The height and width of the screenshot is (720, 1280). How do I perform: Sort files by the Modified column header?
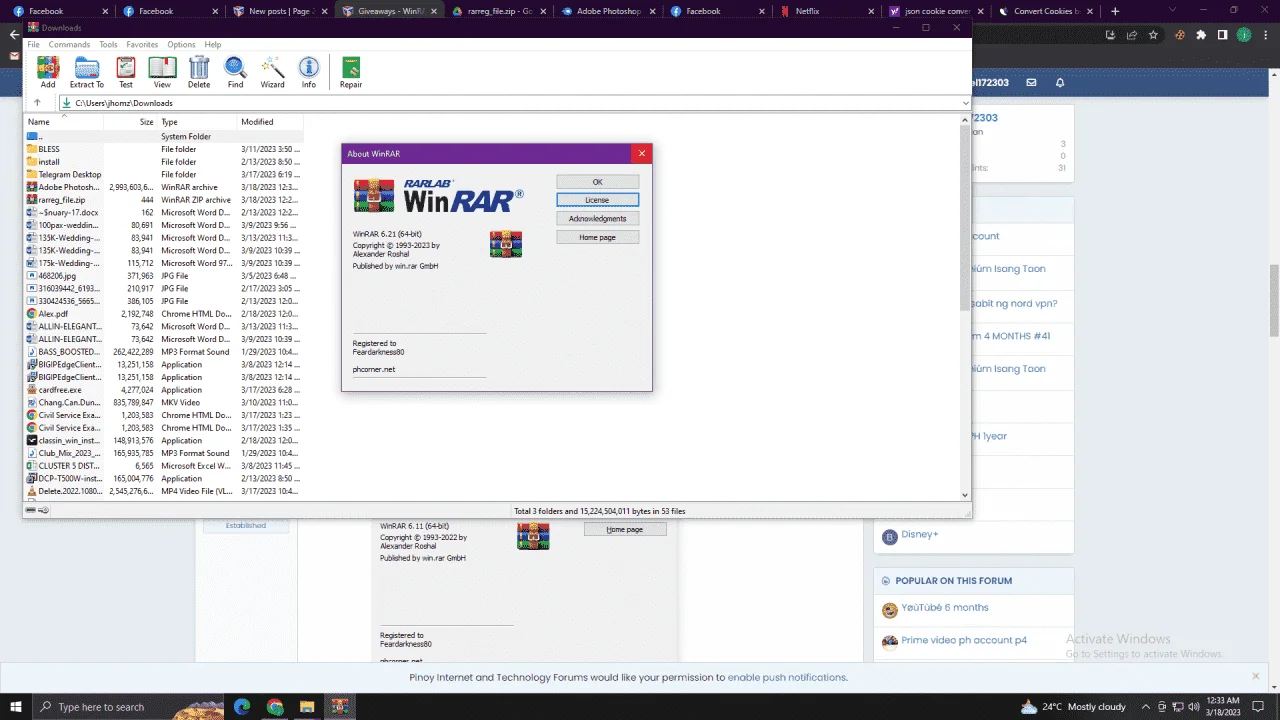coord(269,122)
